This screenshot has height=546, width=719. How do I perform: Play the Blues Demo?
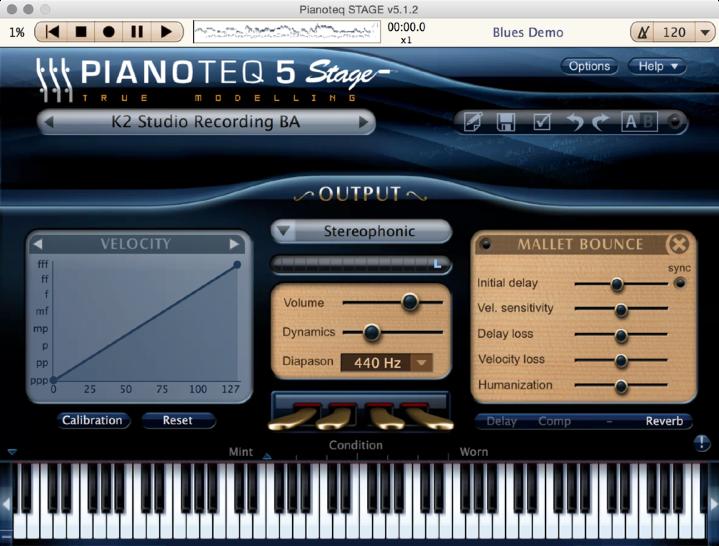pyautogui.click(x=166, y=32)
